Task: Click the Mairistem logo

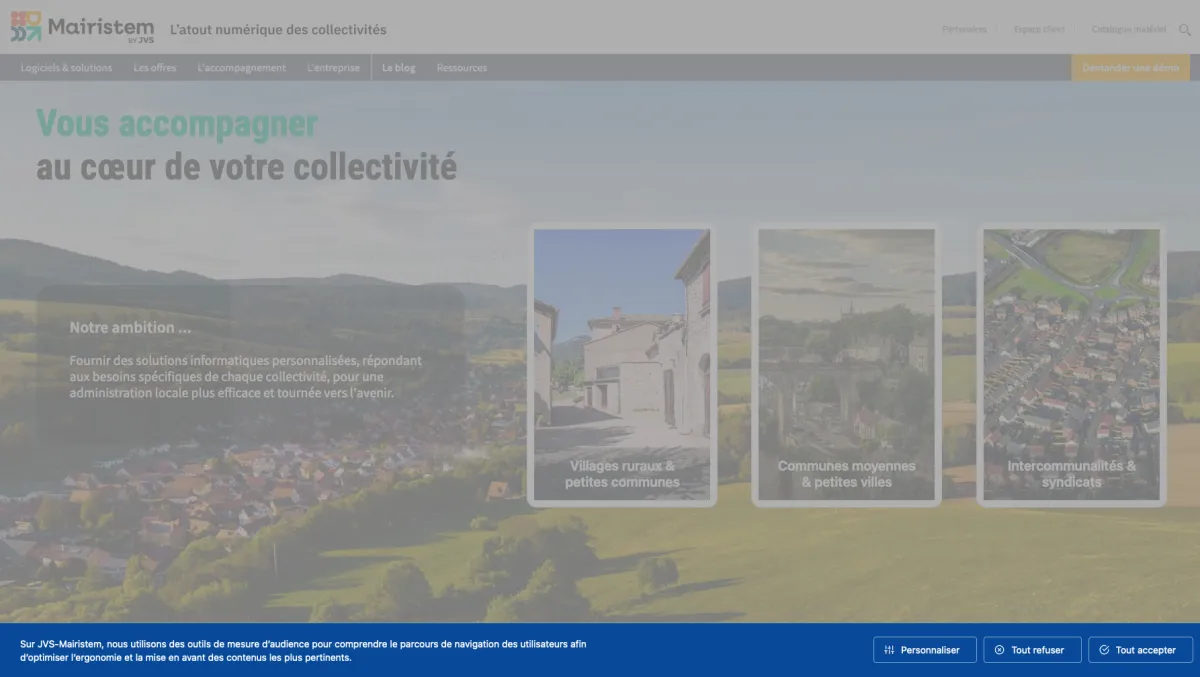Action: [82, 28]
